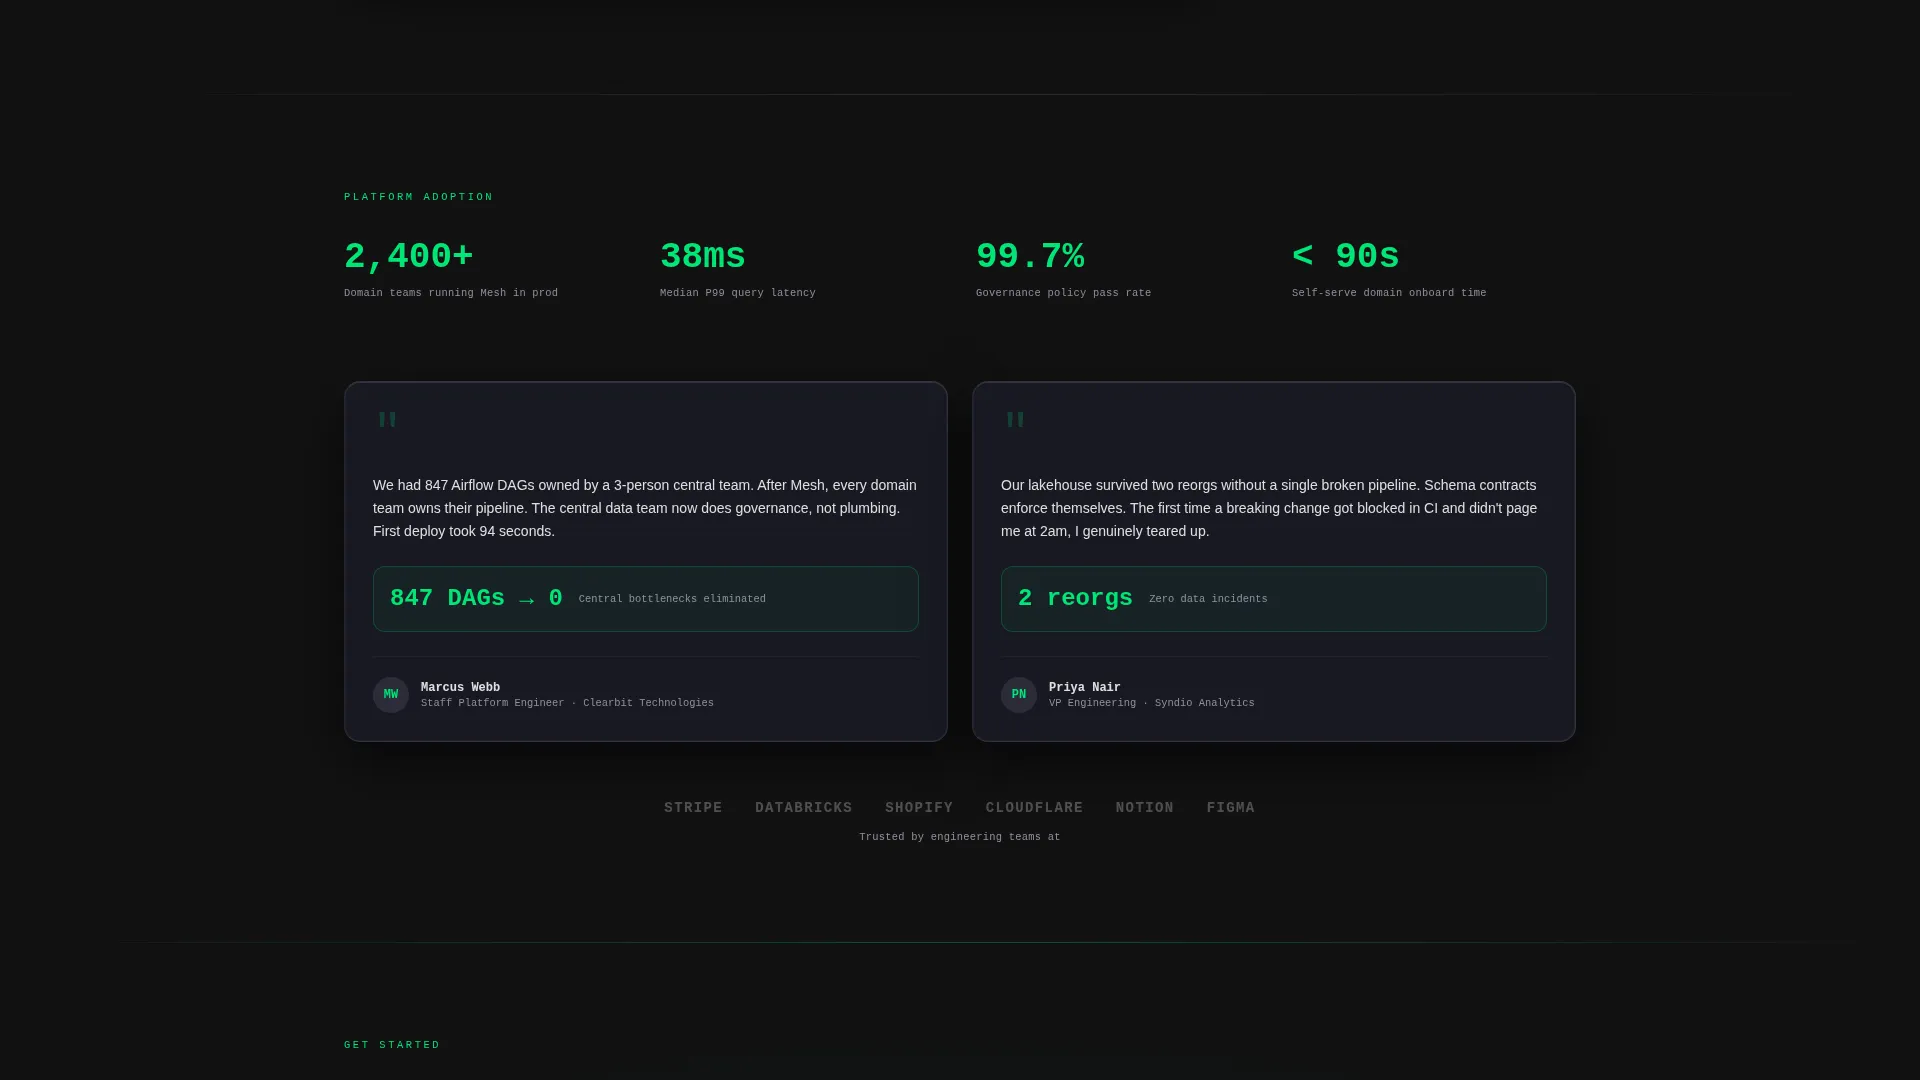Viewport: 1920px width, 1080px height.
Task: Select the '2,400+' stat value
Action: [409, 257]
